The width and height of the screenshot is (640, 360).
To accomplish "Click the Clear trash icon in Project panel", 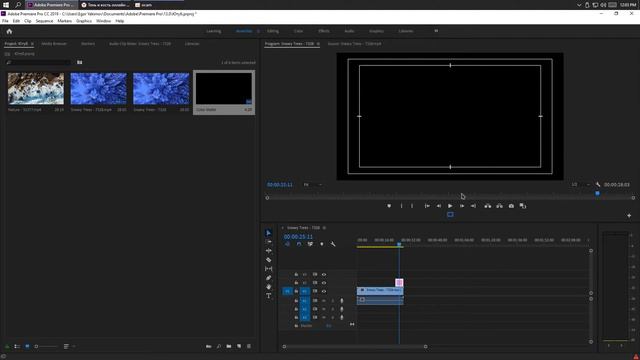I will pos(249,347).
